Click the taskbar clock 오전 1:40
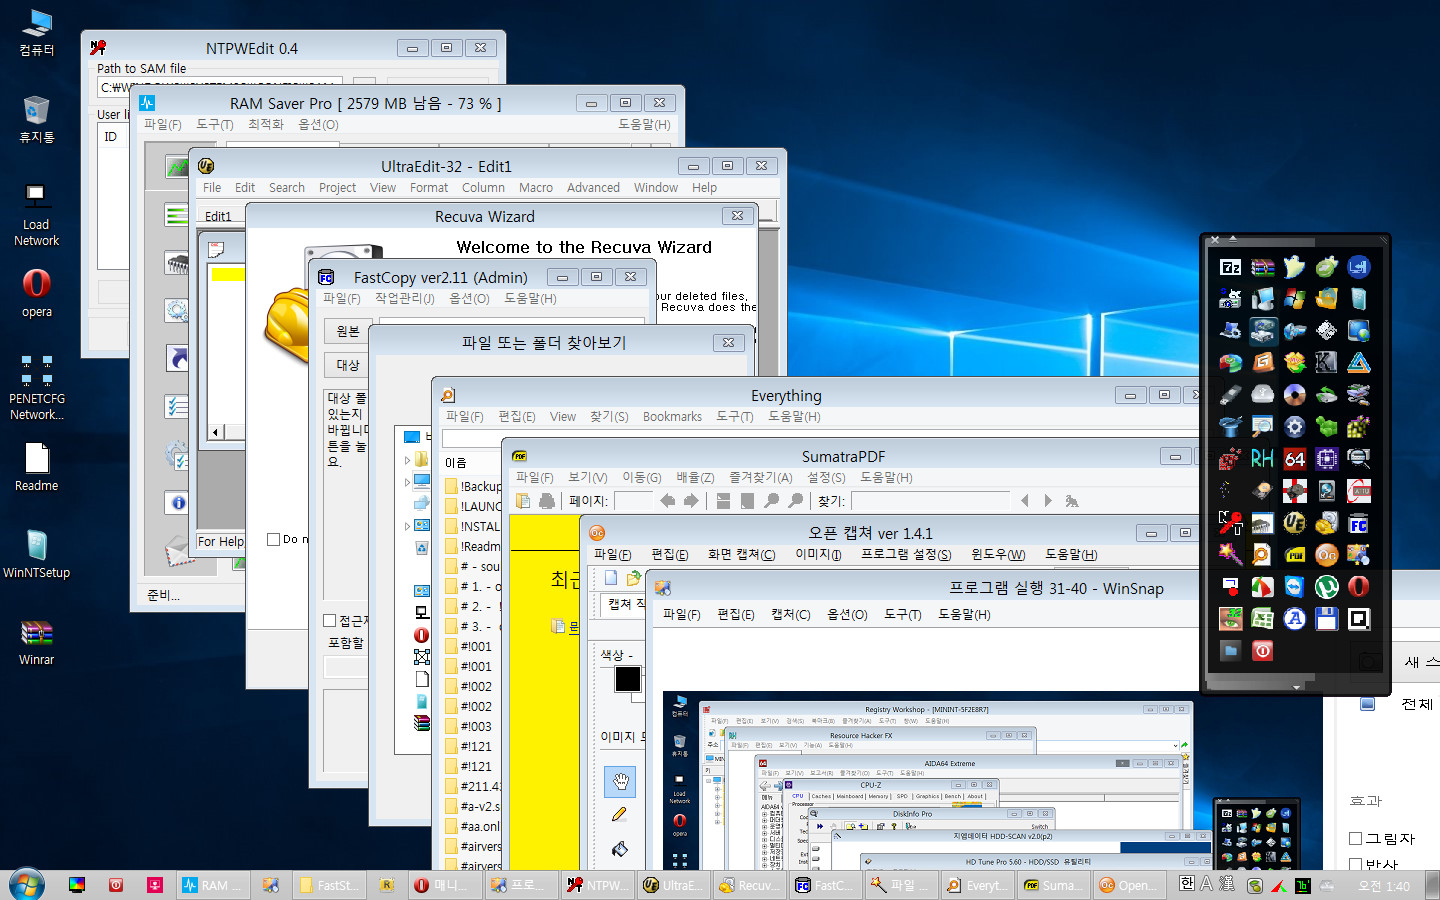The image size is (1440, 900). pos(1384,886)
